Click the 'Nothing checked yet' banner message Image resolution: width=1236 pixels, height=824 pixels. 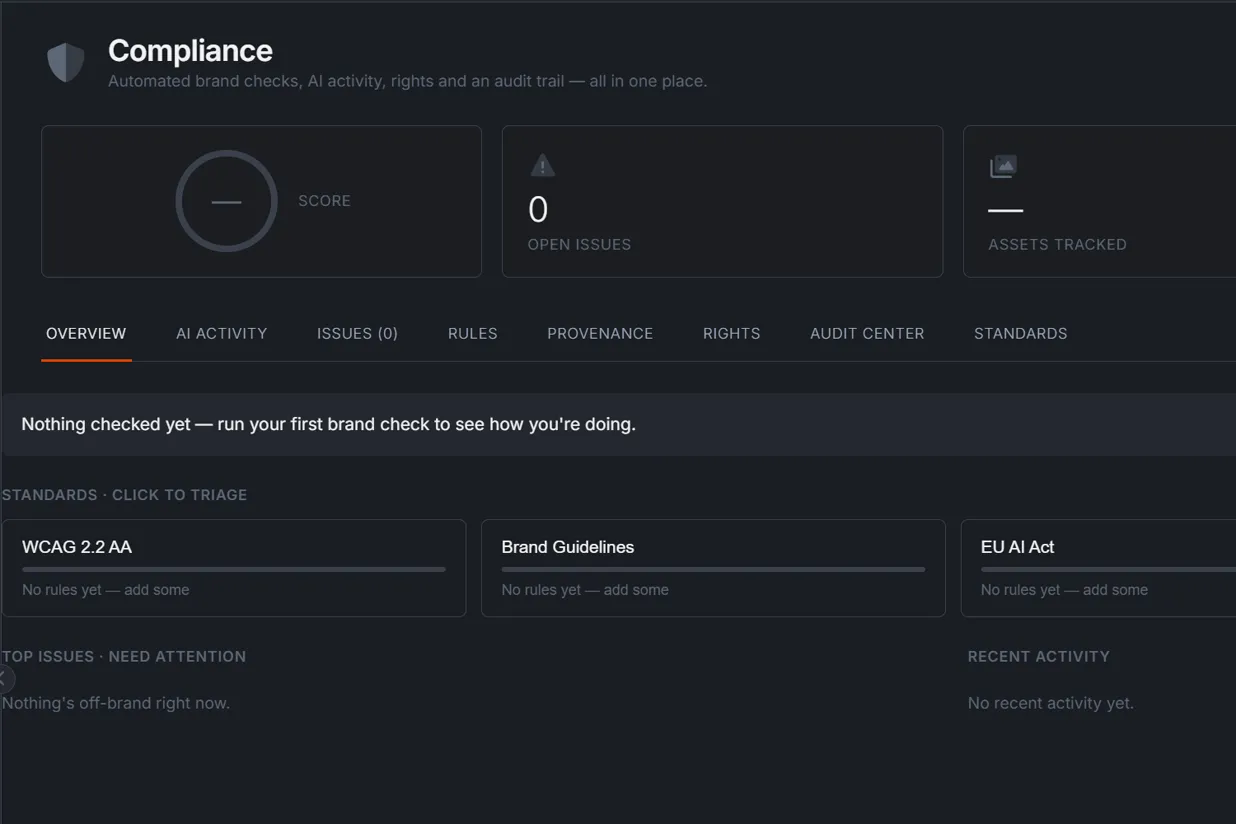pyautogui.click(x=328, y=424)
